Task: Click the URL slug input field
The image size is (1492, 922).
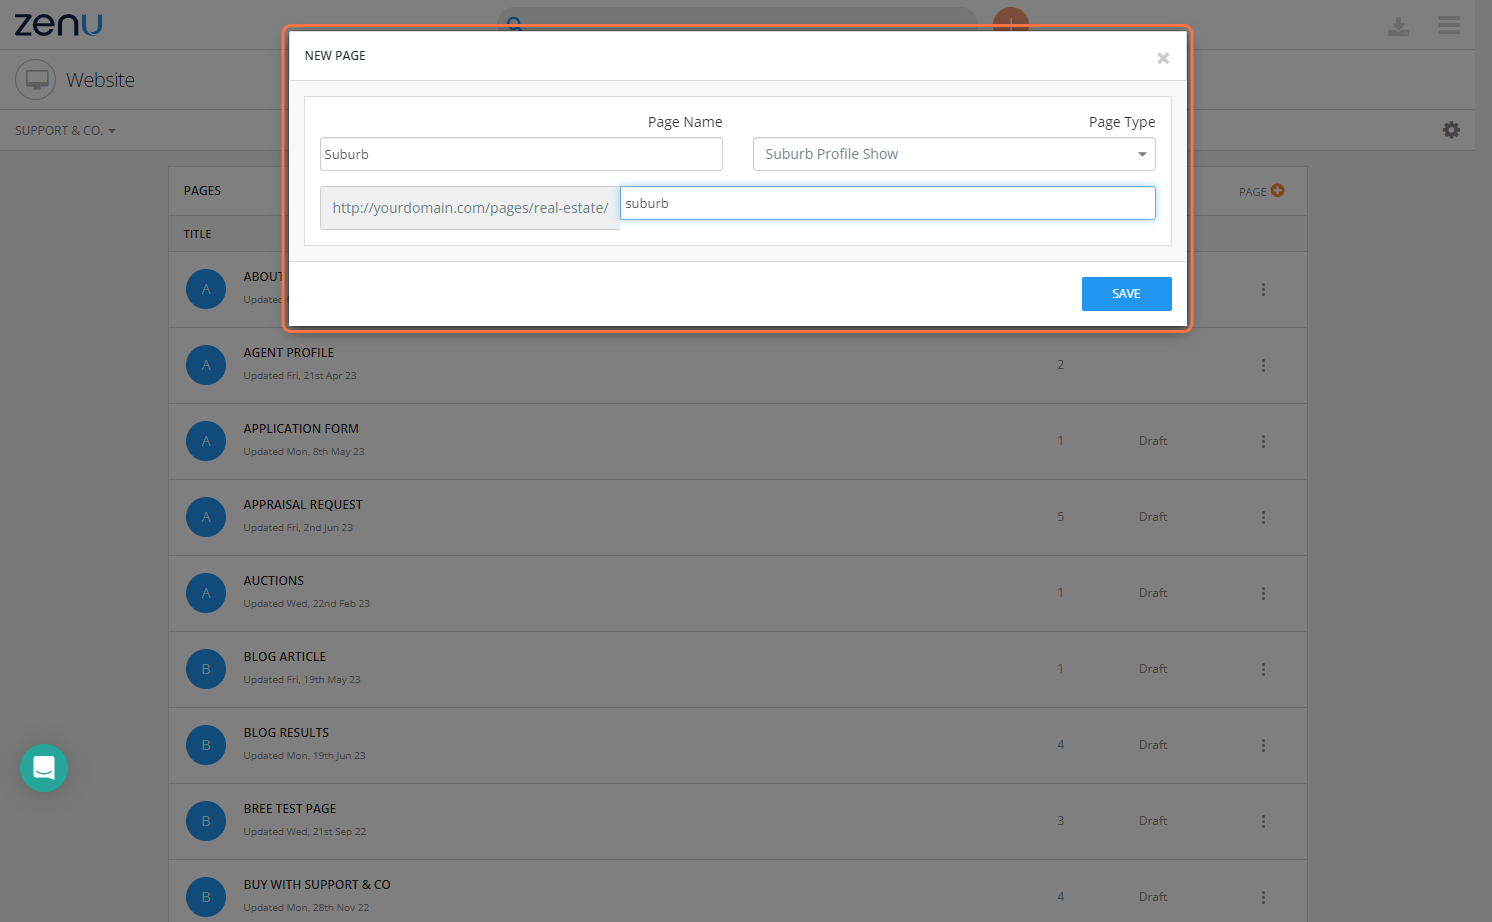Action: (x=888, y=203)
